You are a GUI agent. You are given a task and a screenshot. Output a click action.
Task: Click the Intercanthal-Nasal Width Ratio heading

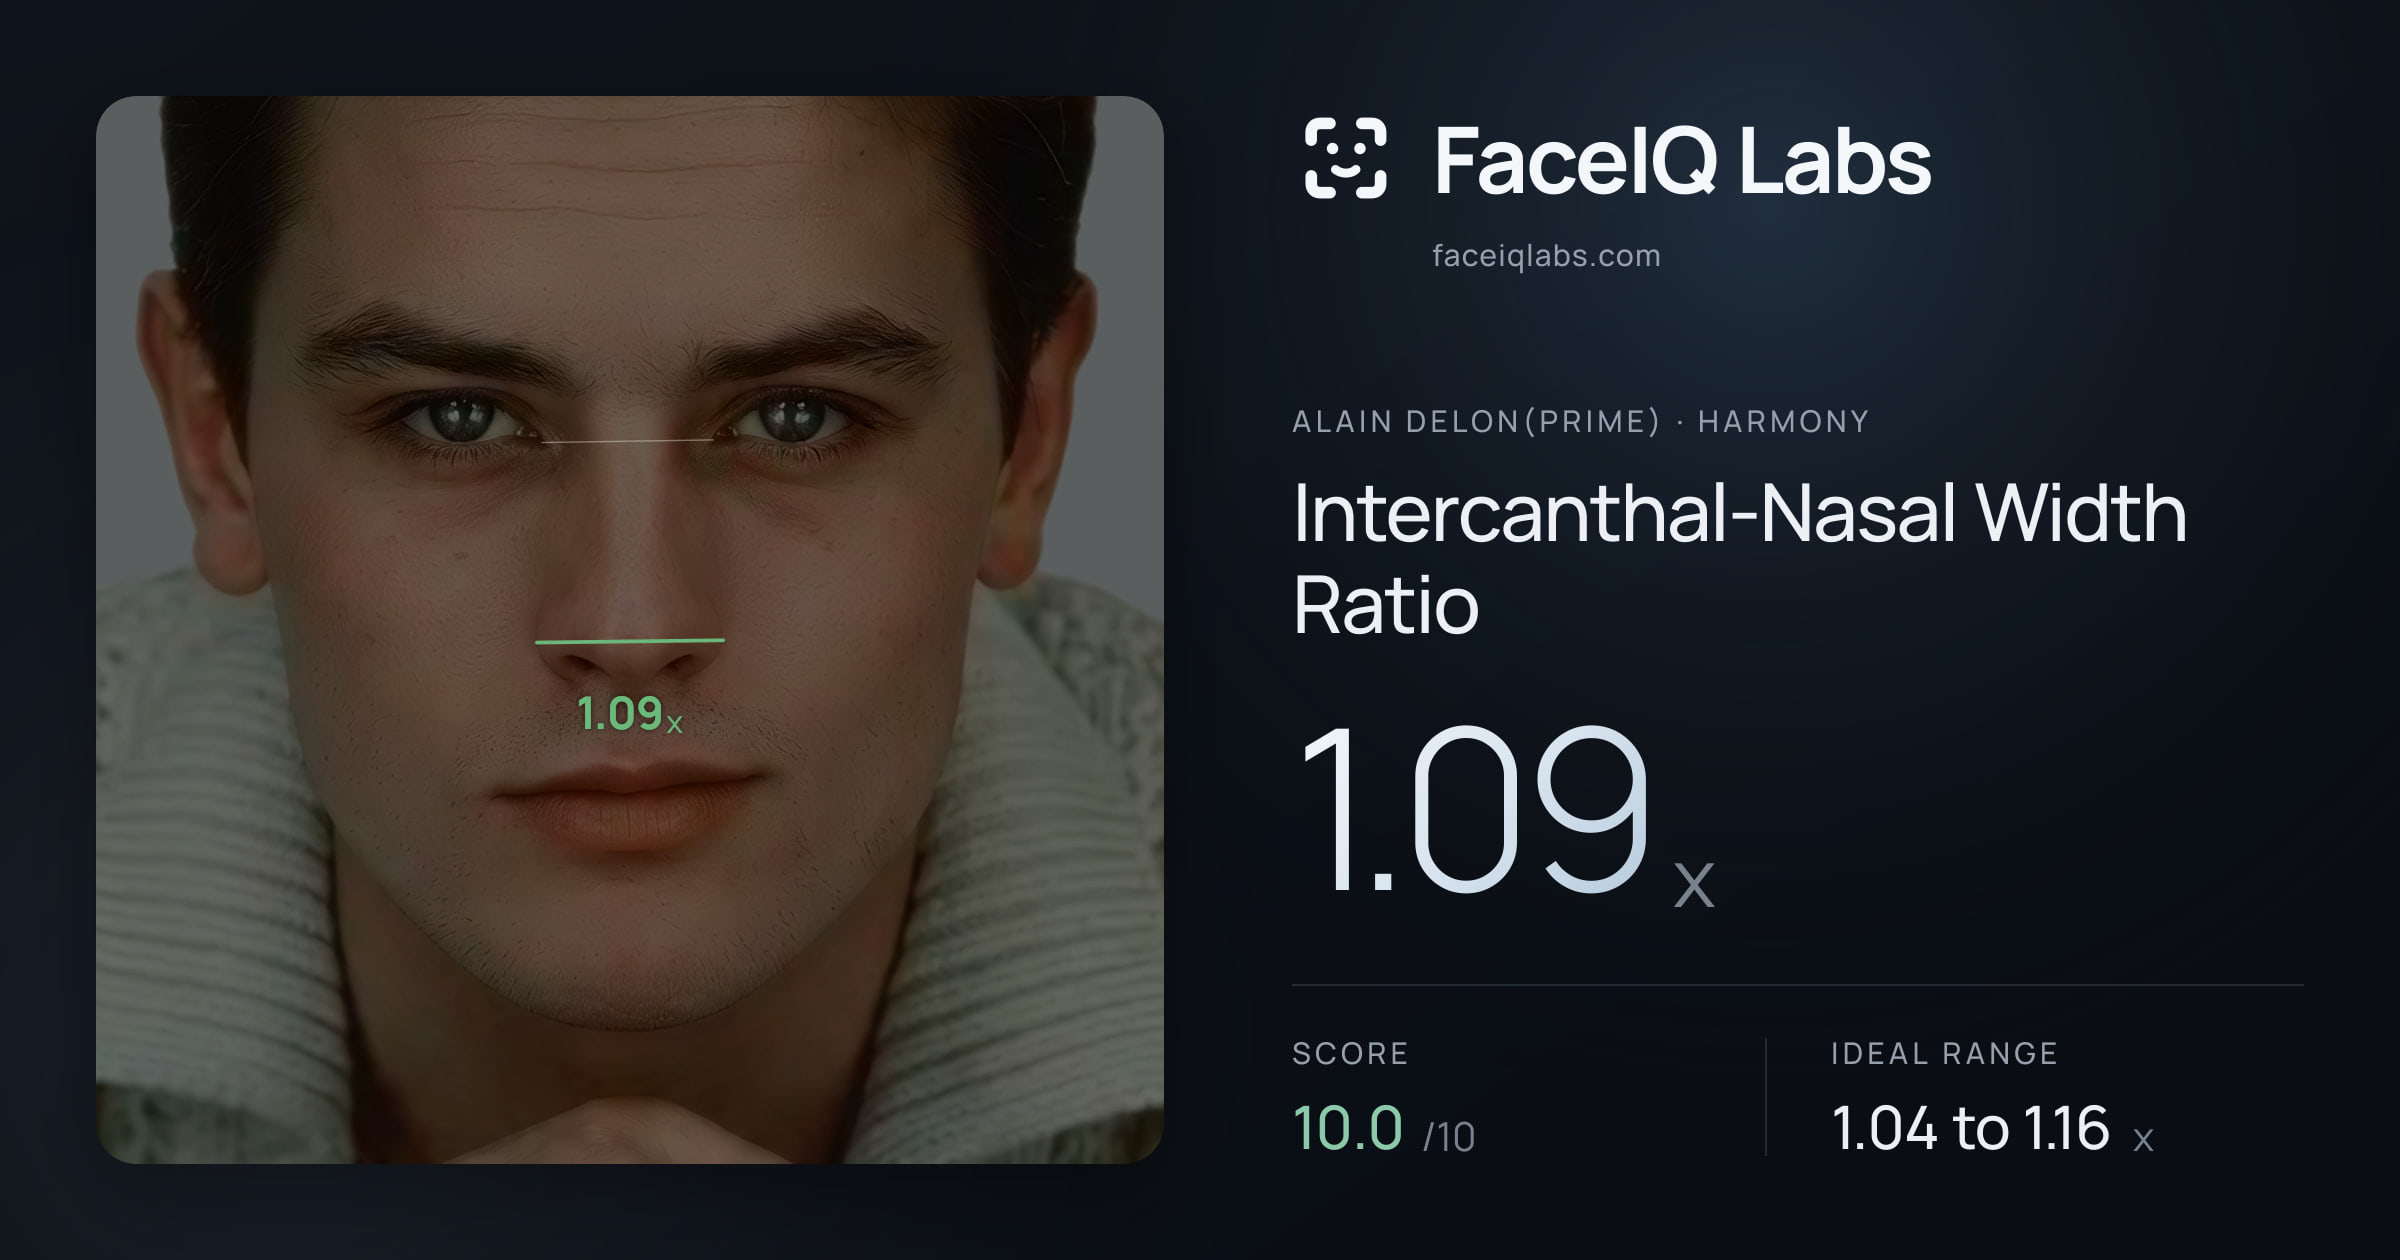[x=1740, y=558]
